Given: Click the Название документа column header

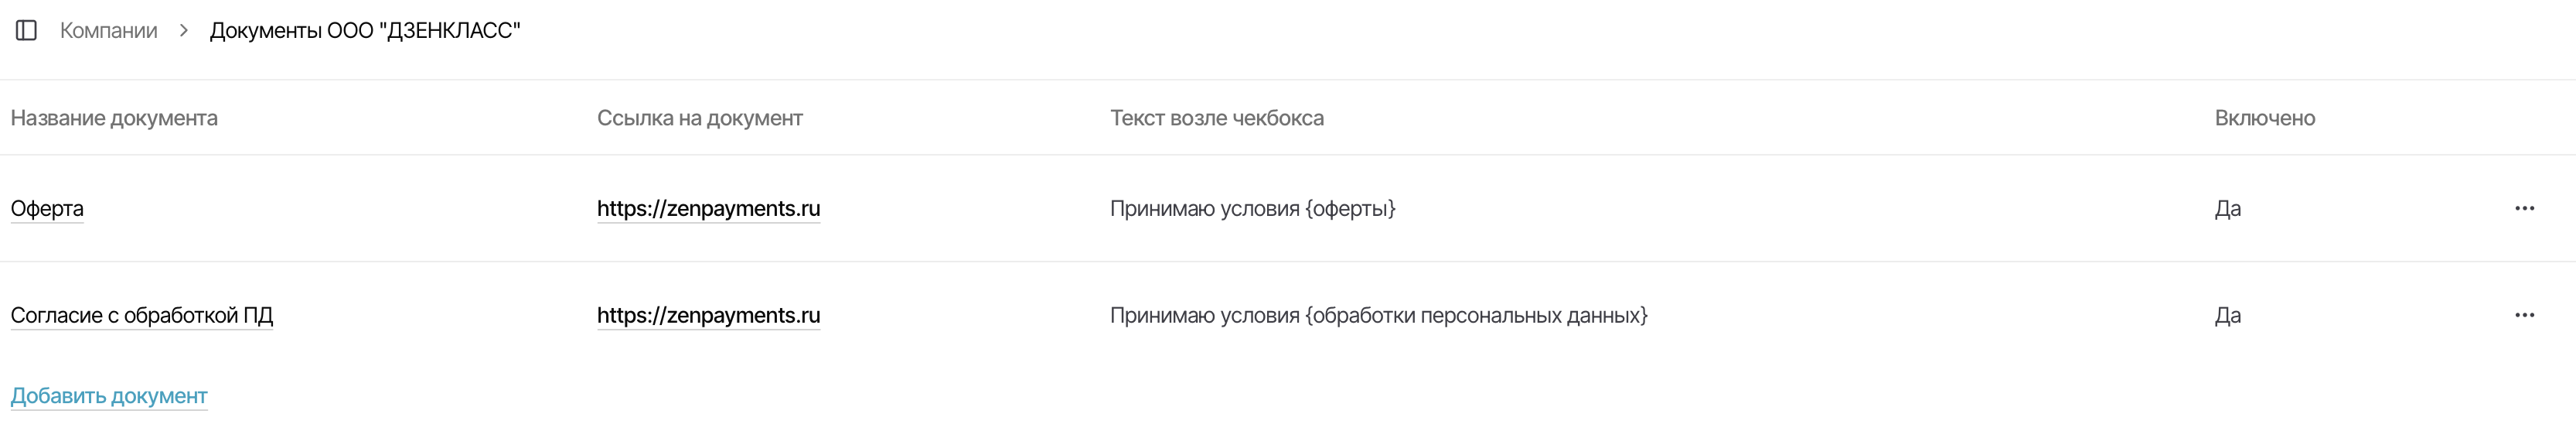Looking at the screenshot, I should click(x=114, y=118).
